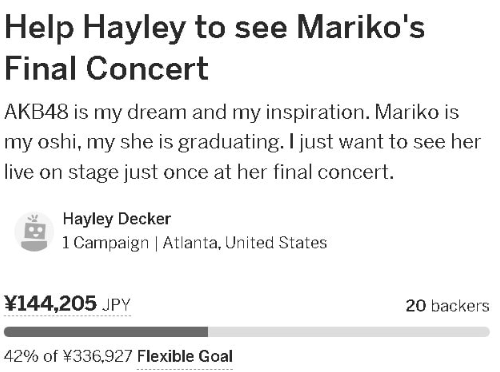The width and height of the screenshot is (500, 372).
Task: Click Hayley Decker's robot avatar icon
Action: coord(34,232)
